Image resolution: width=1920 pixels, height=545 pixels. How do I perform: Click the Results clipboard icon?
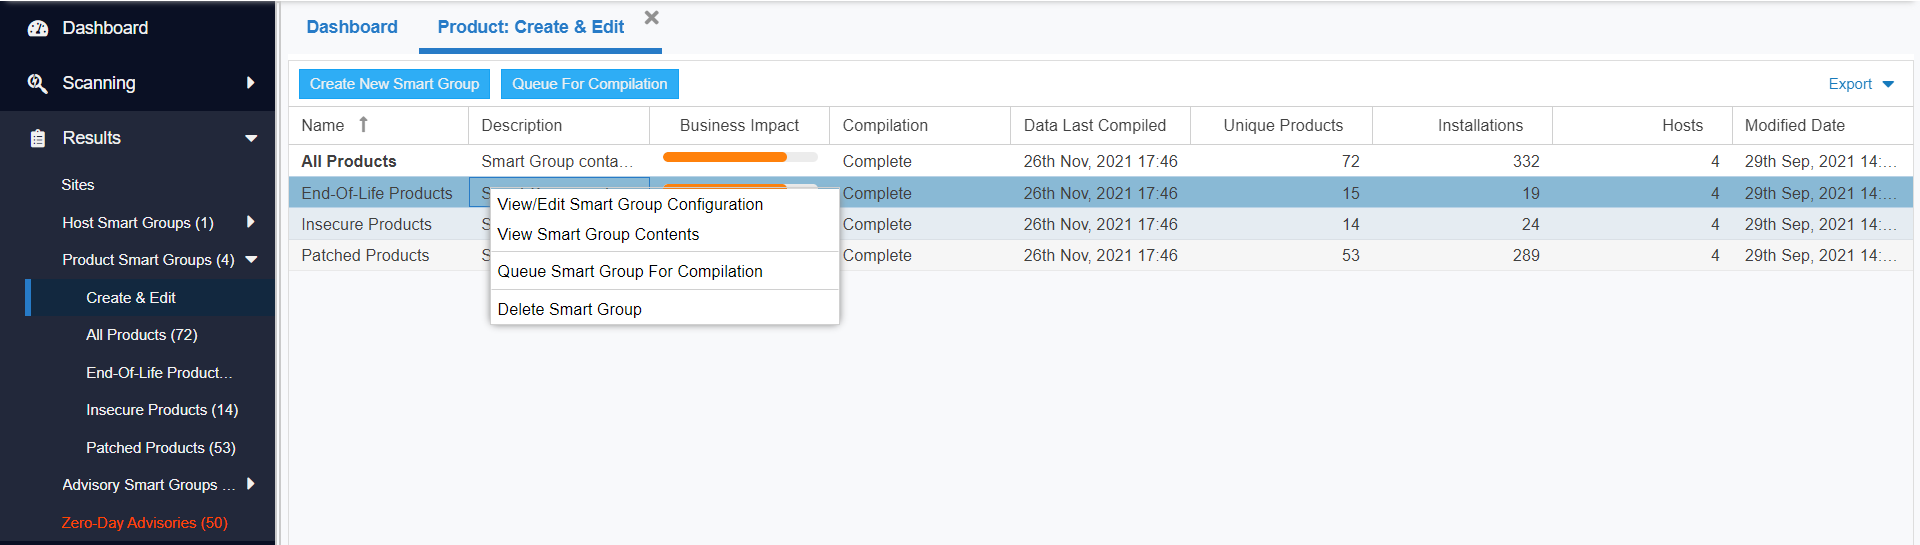38,138
